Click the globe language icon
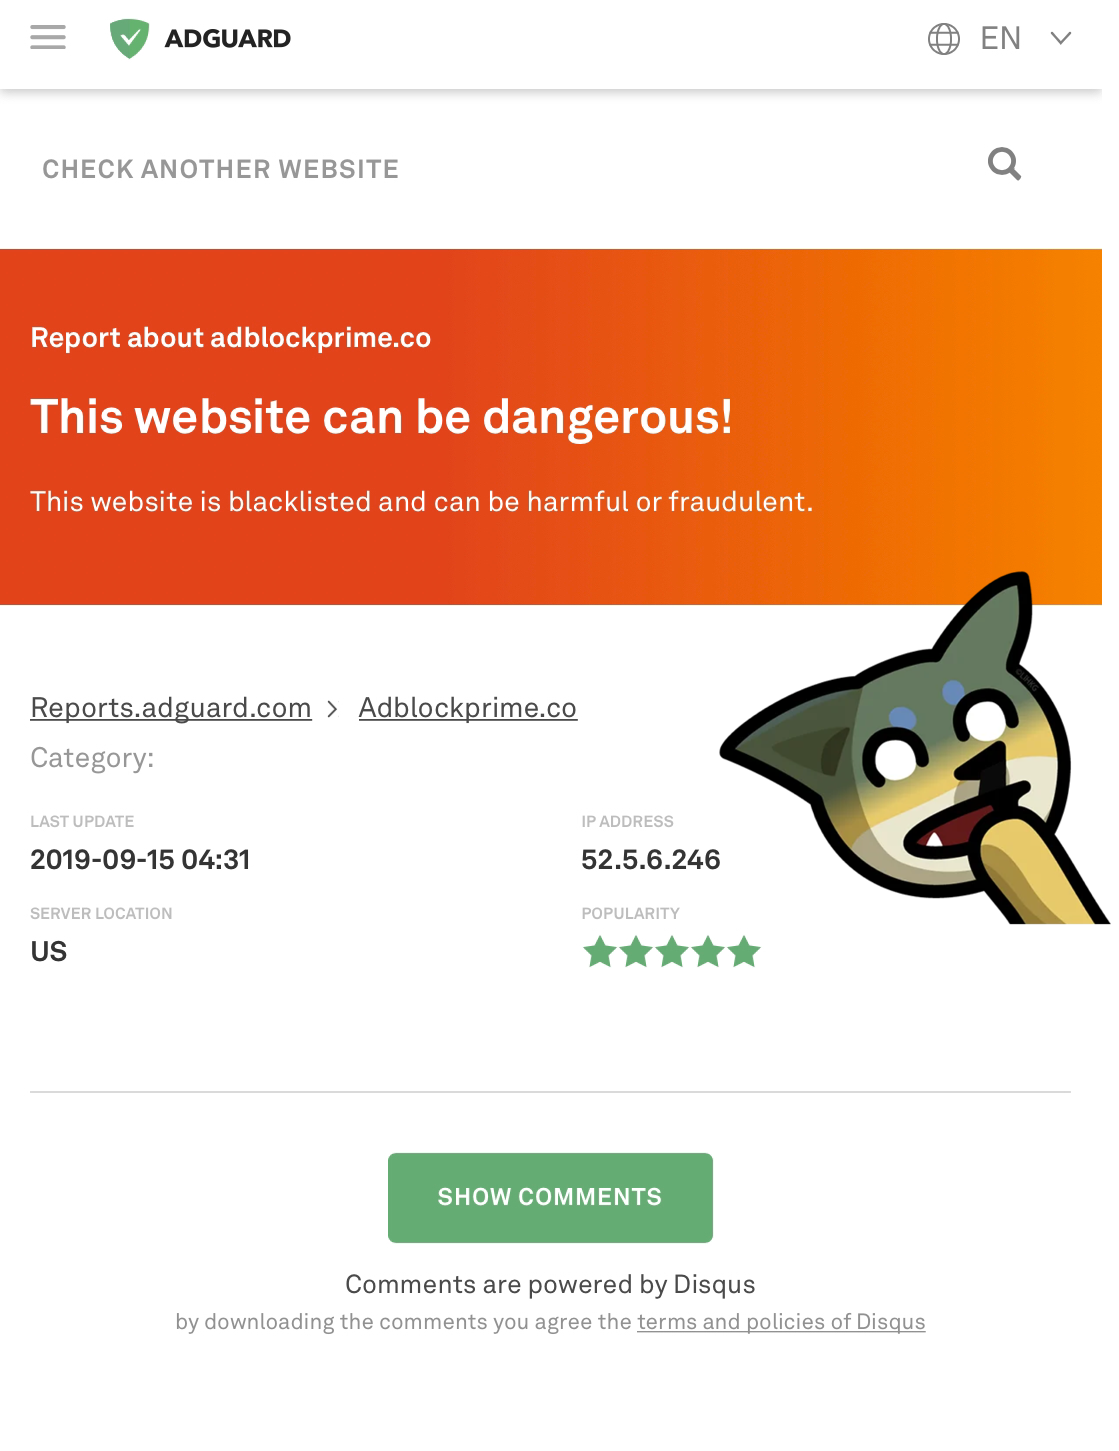 point(944,39)
